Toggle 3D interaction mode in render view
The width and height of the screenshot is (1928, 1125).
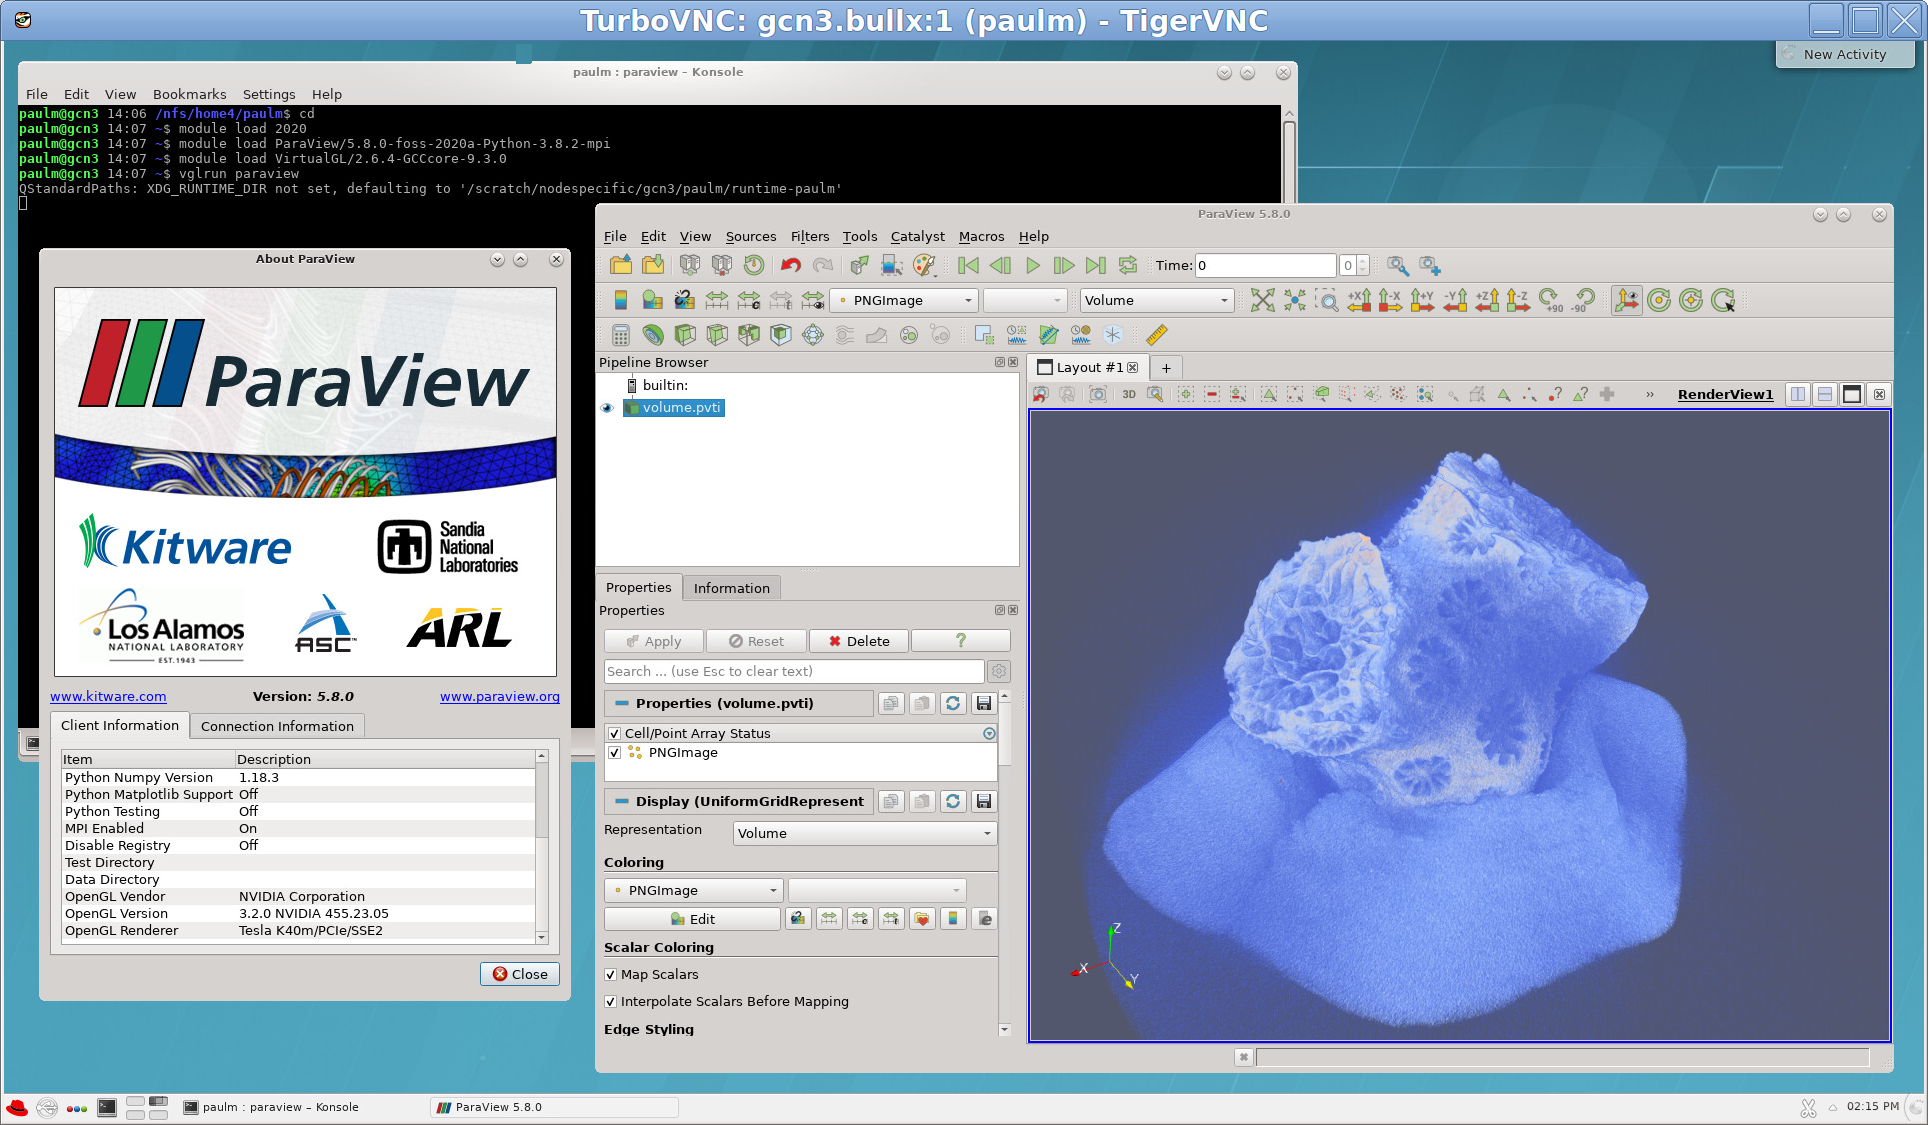click(x=1128, y=394)
